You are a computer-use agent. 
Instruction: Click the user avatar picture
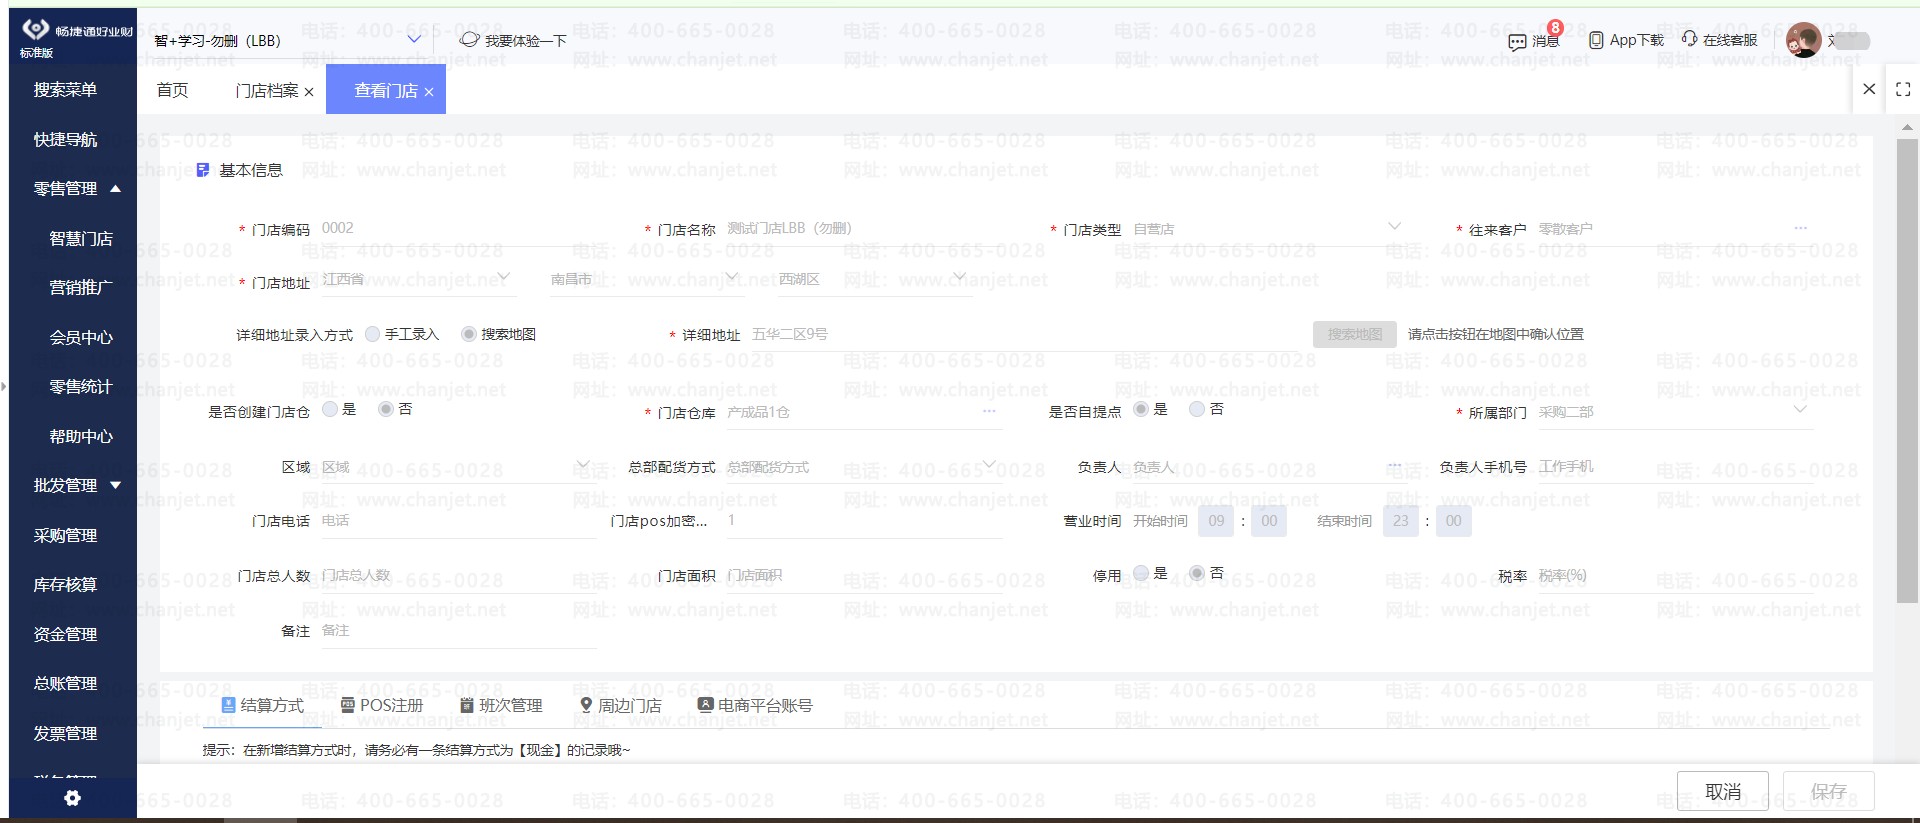coord(1803,40)
